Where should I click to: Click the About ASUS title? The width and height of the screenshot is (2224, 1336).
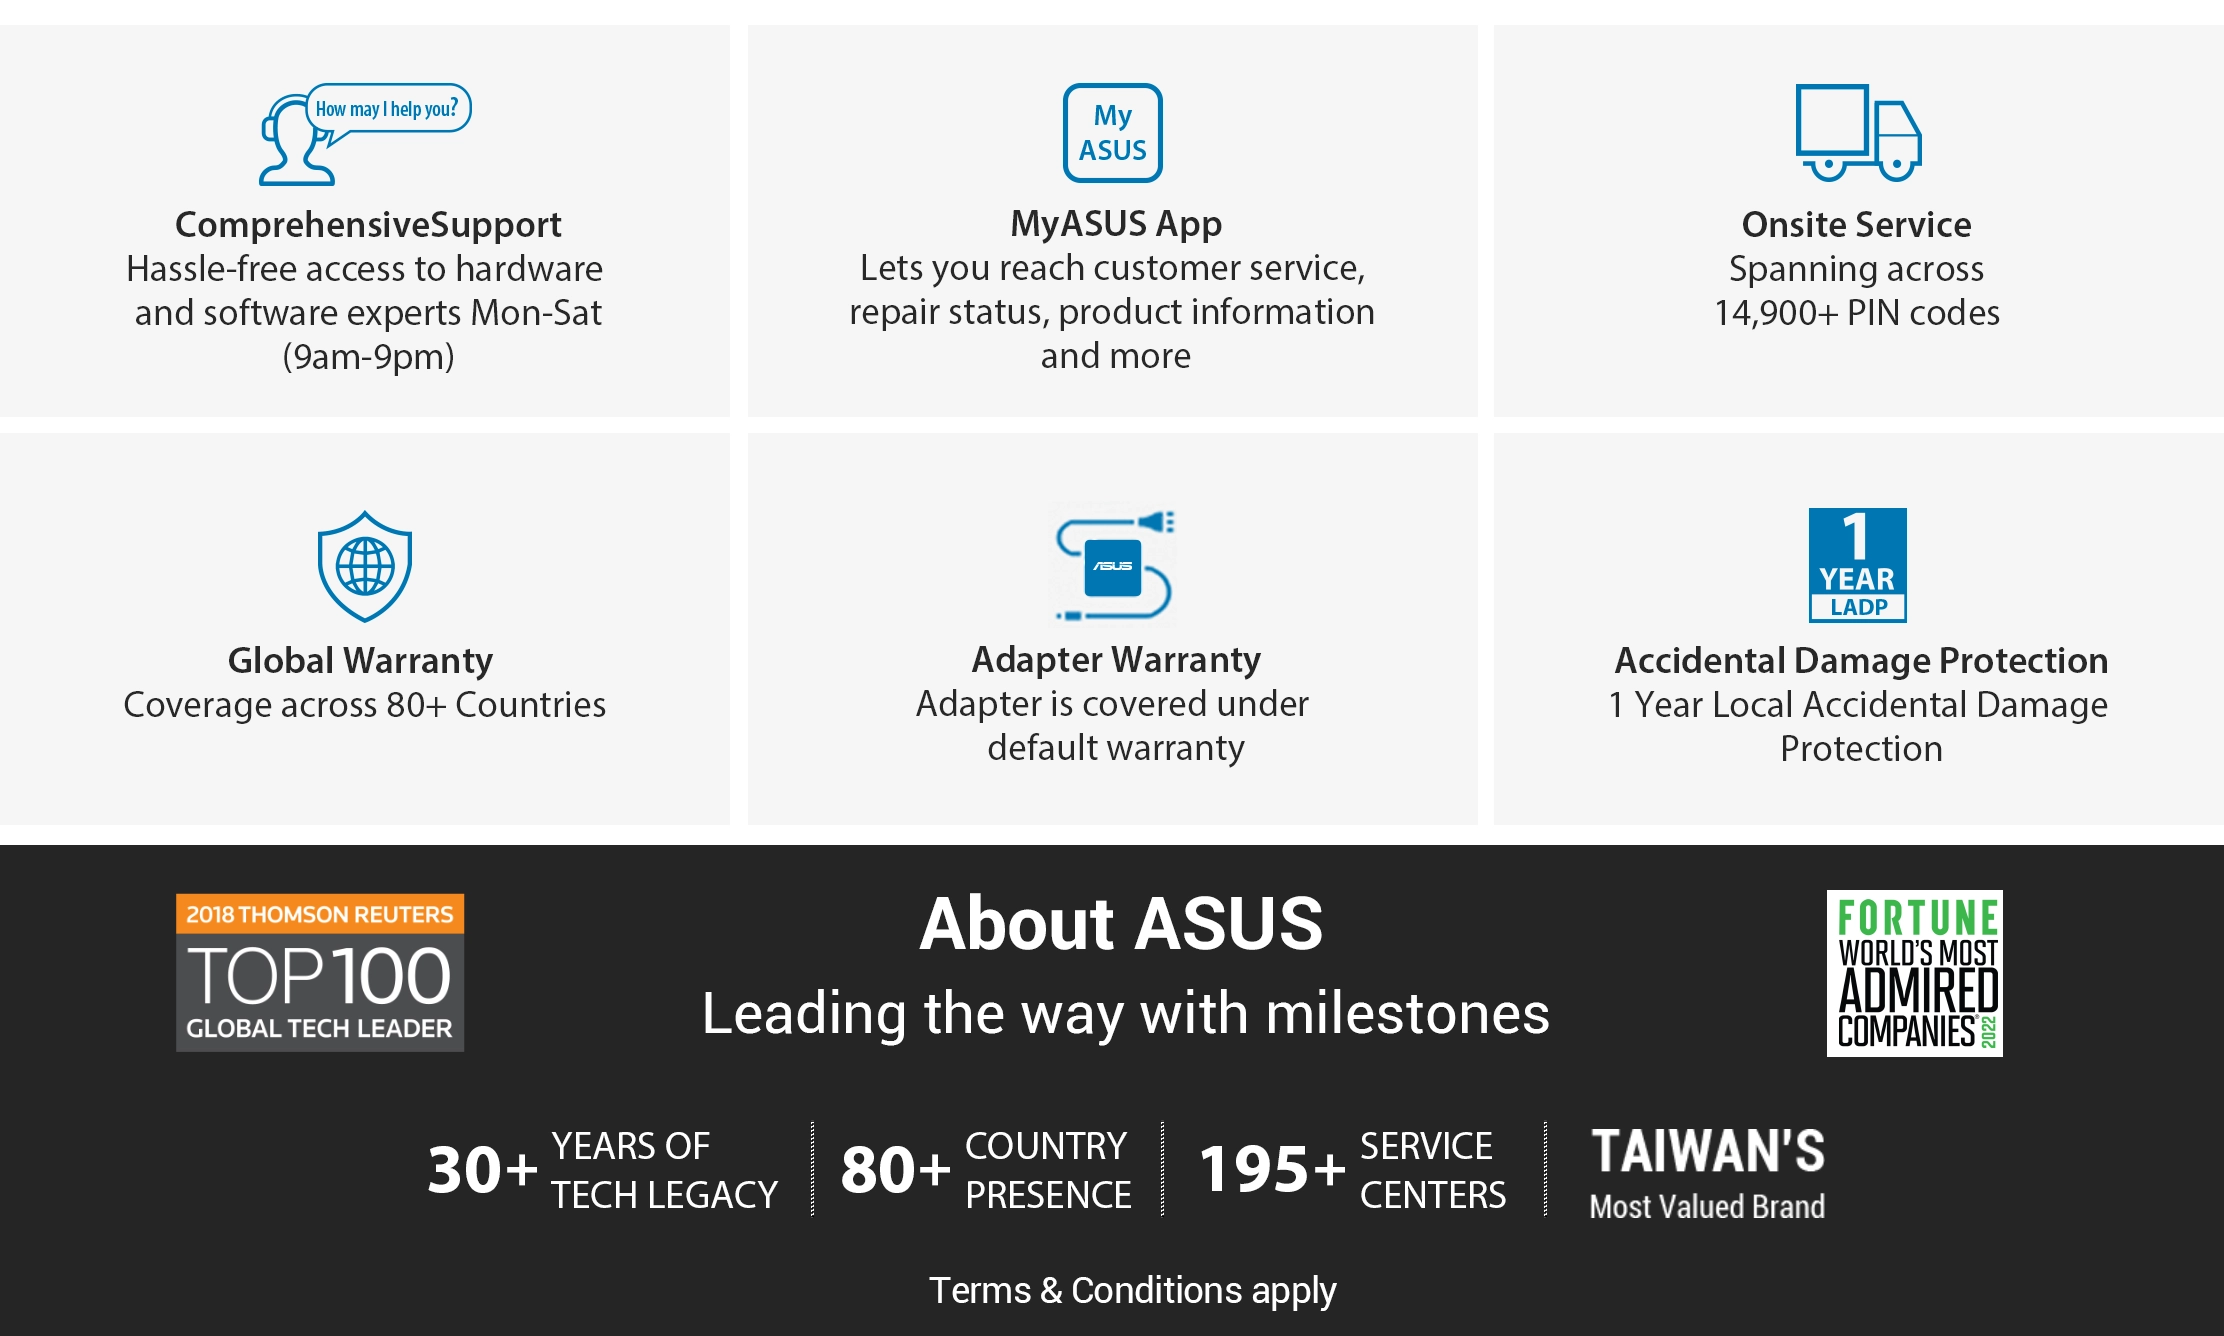point(1121,924)
